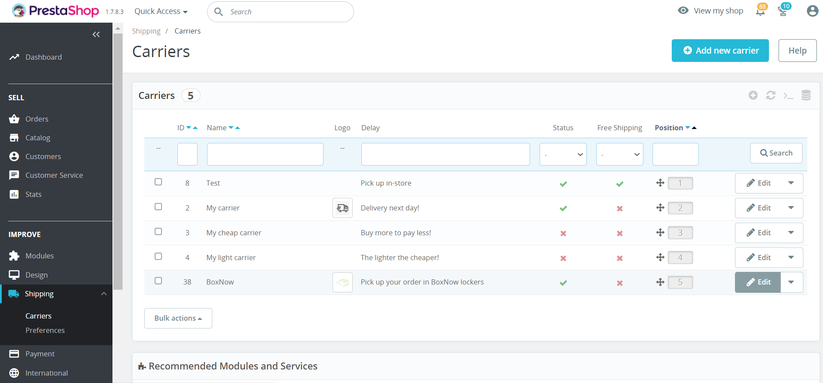Expand the Bulk actions dropdown
This screenshot has width=823, height=383.
click(x=178, y=318)
